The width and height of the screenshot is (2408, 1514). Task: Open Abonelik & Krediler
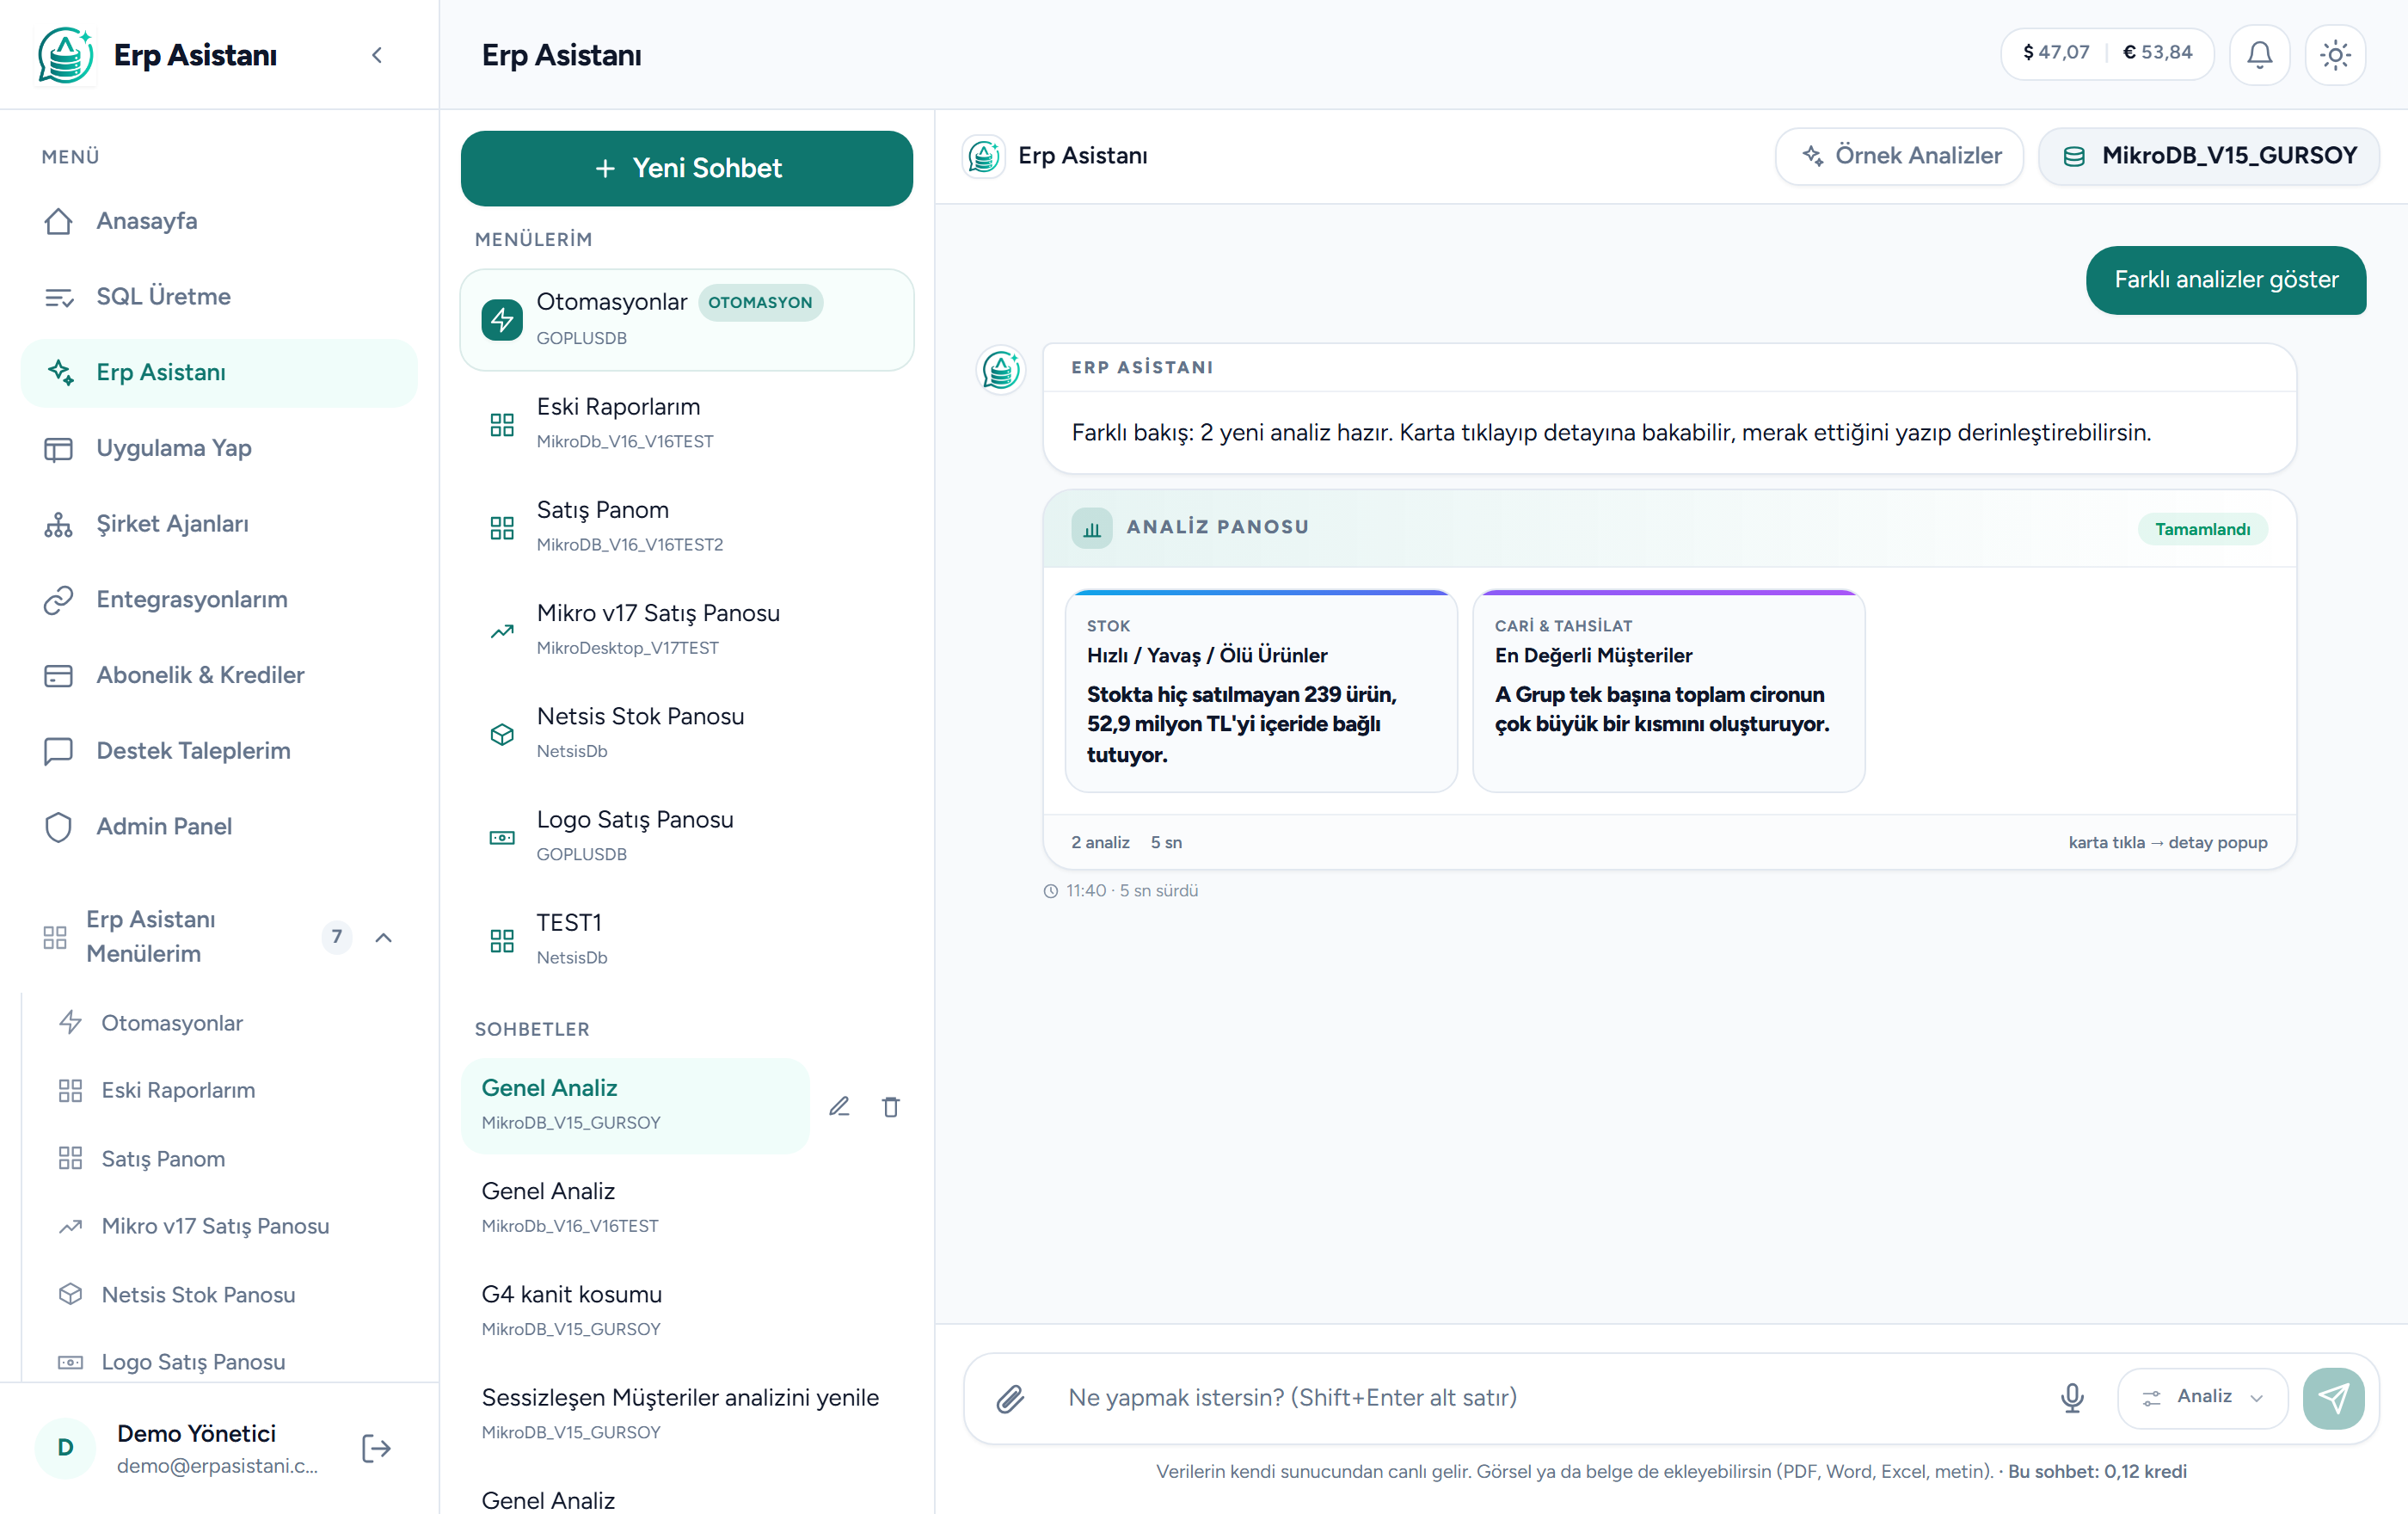[219, 676]
